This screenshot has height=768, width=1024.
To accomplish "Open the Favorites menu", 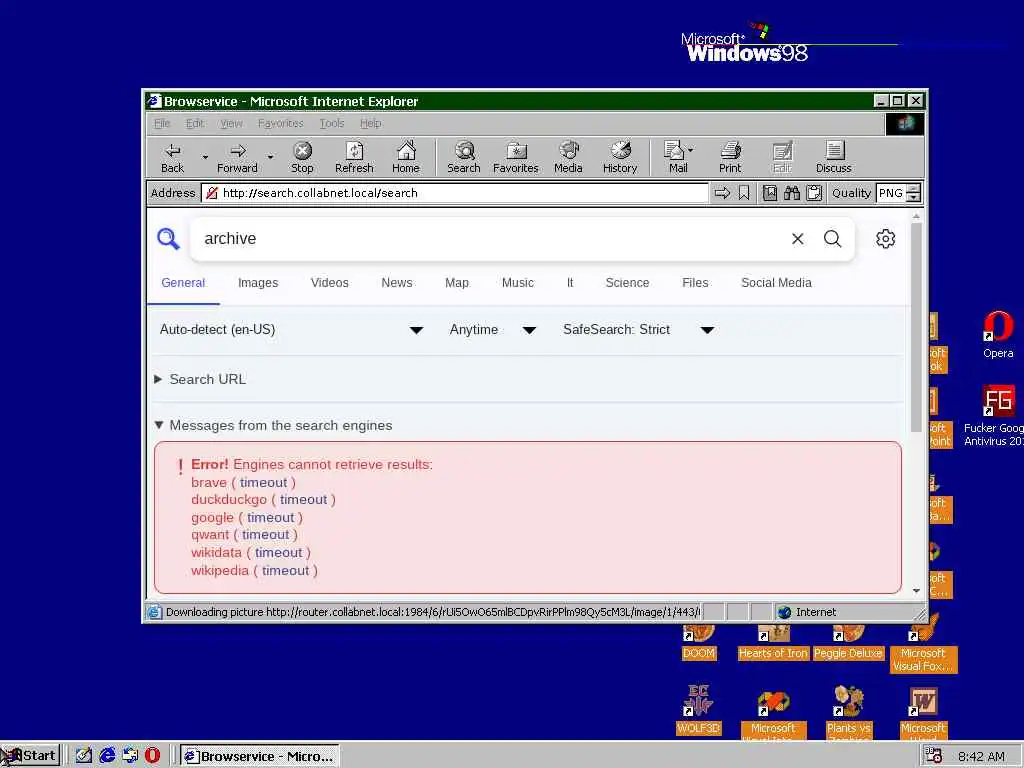I will point(281,123).
